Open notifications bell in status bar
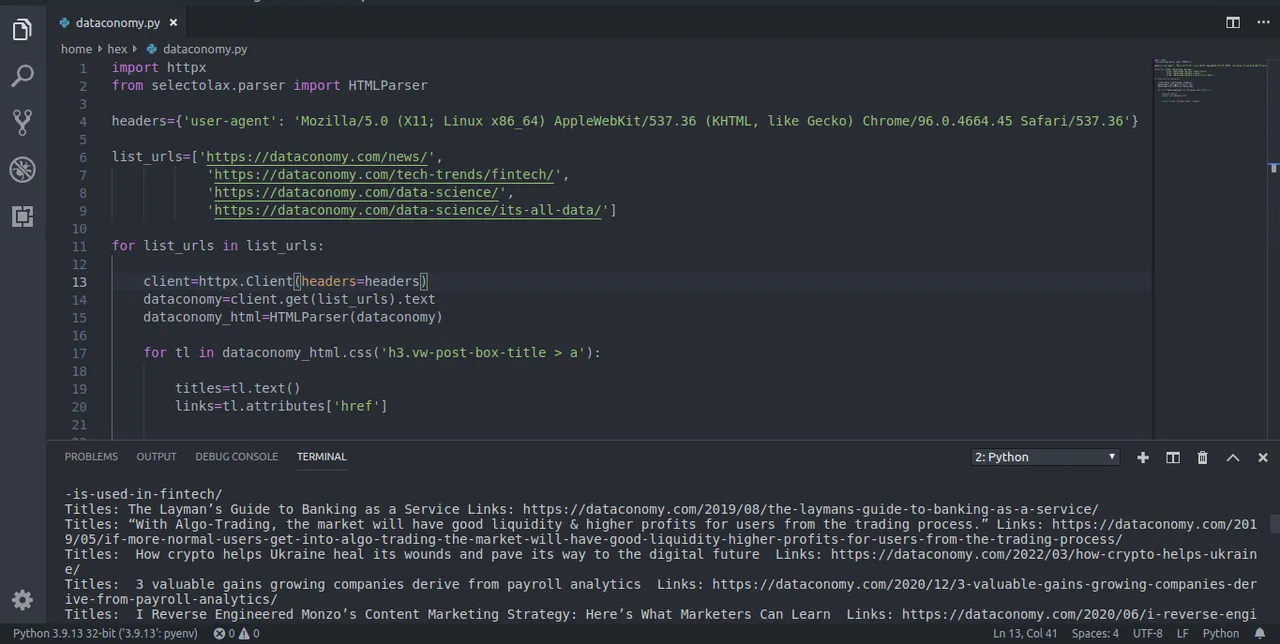Viewport: 1280px width, 644px height. tap(1260, 633)
